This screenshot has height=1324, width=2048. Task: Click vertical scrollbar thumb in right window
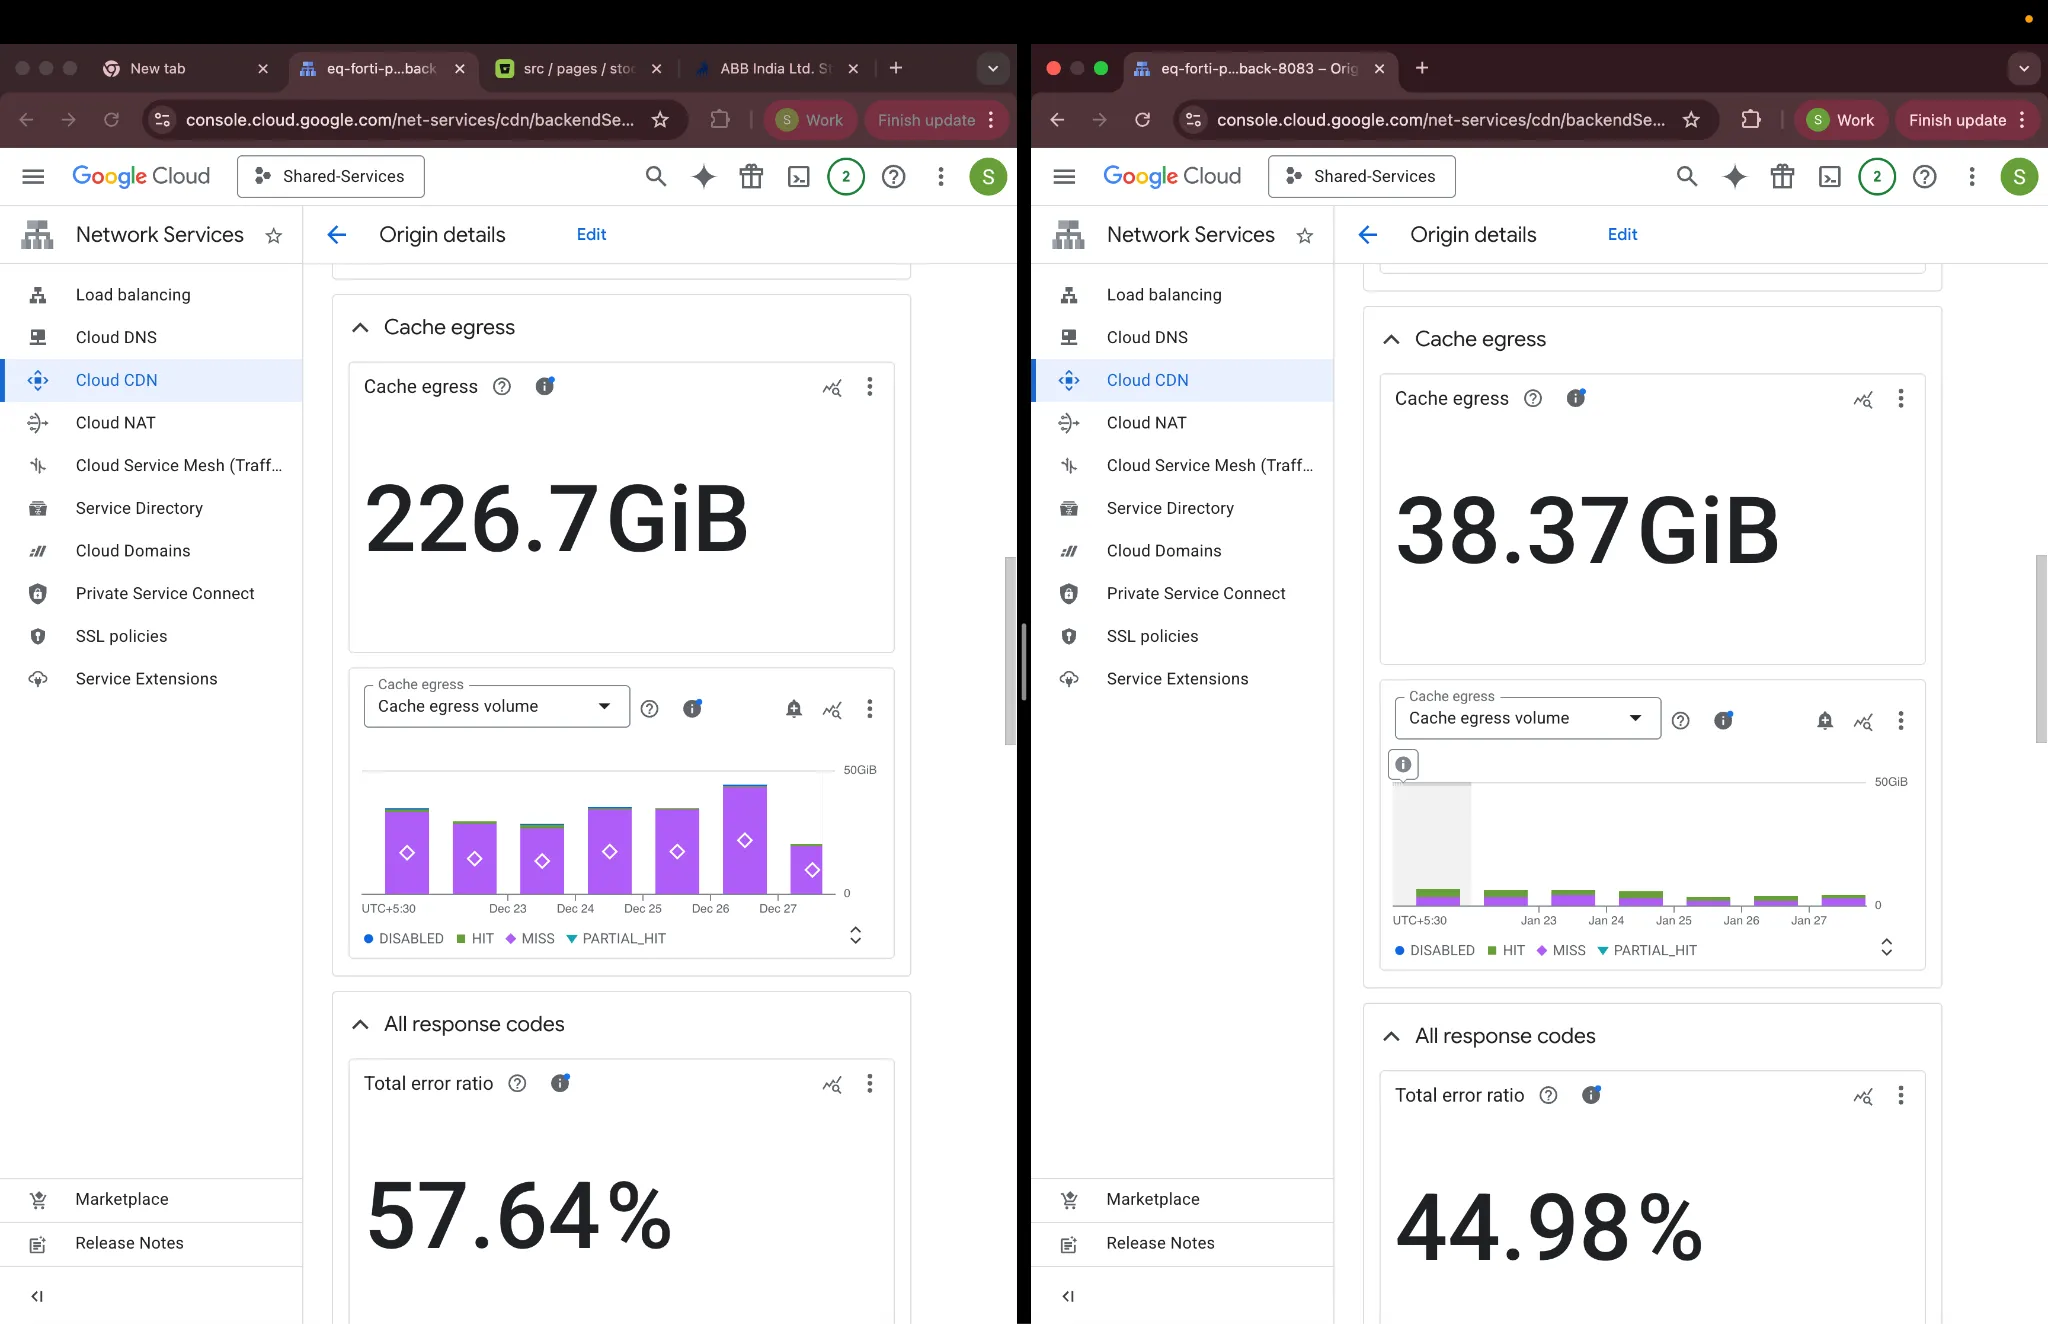[2041, 648]
